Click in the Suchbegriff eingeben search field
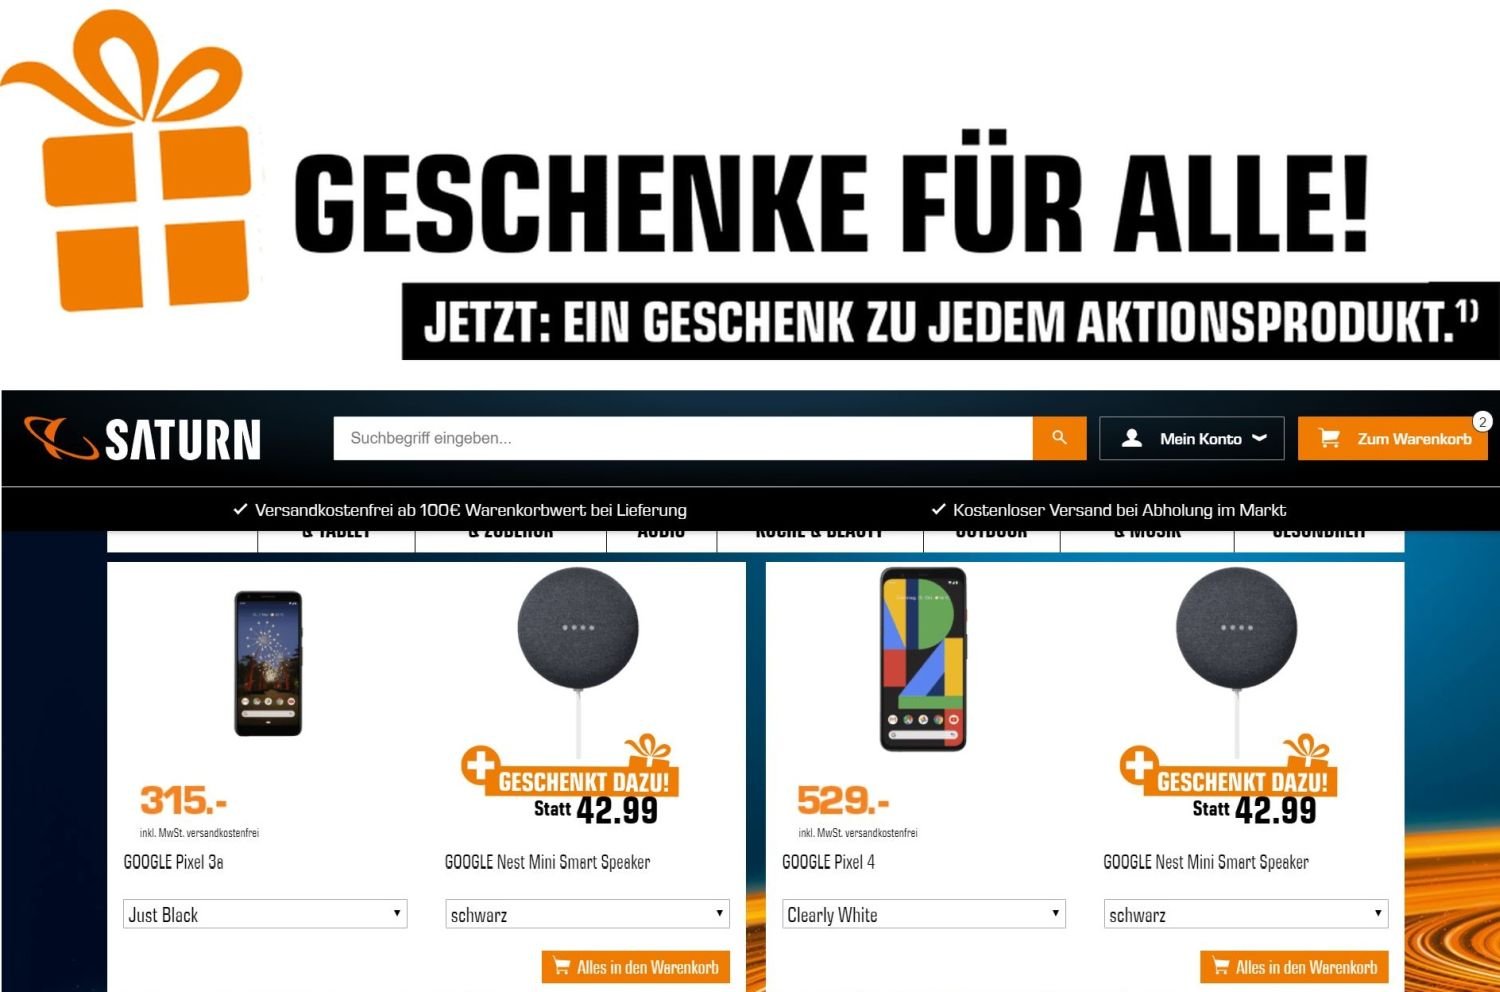 (683, 438)
